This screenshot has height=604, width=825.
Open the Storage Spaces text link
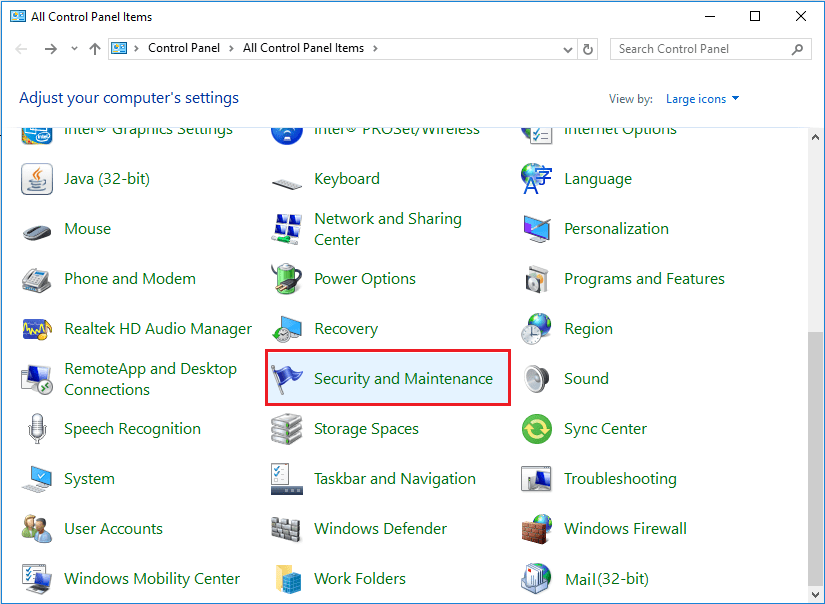click(x=366, y=429)
